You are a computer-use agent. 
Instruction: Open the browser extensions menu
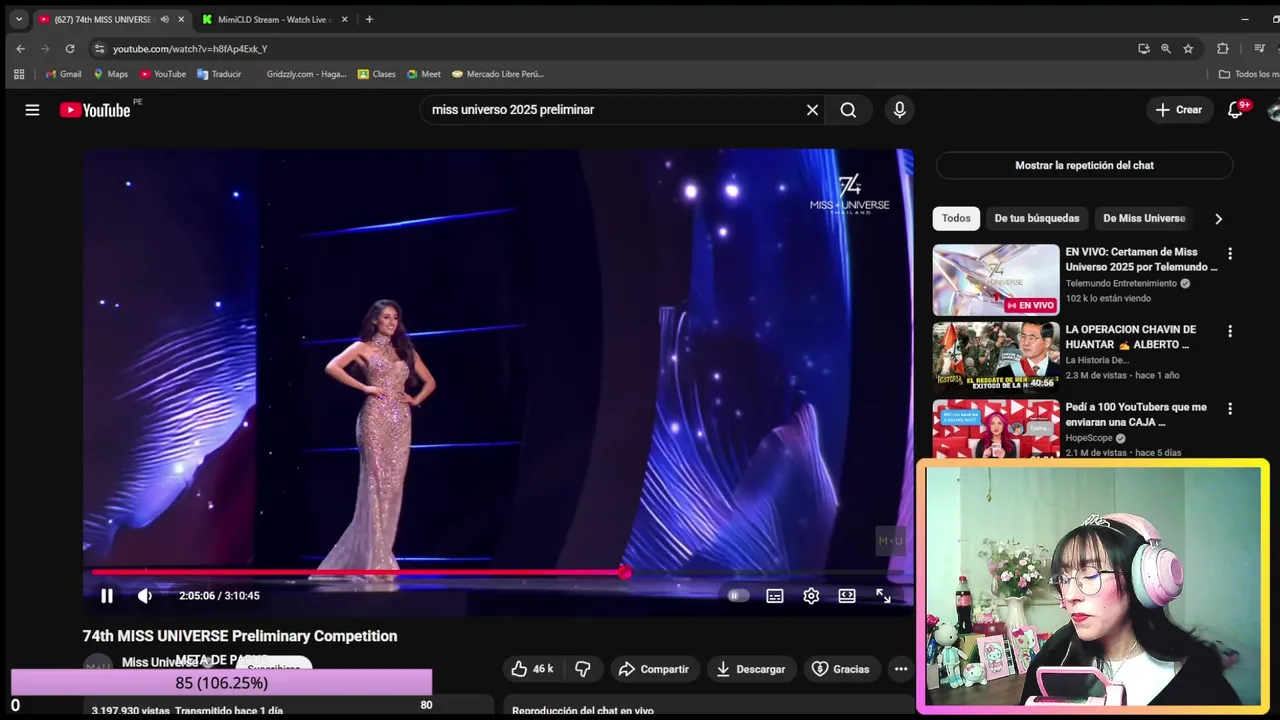pyautogui.click(x=1222, y=48)
